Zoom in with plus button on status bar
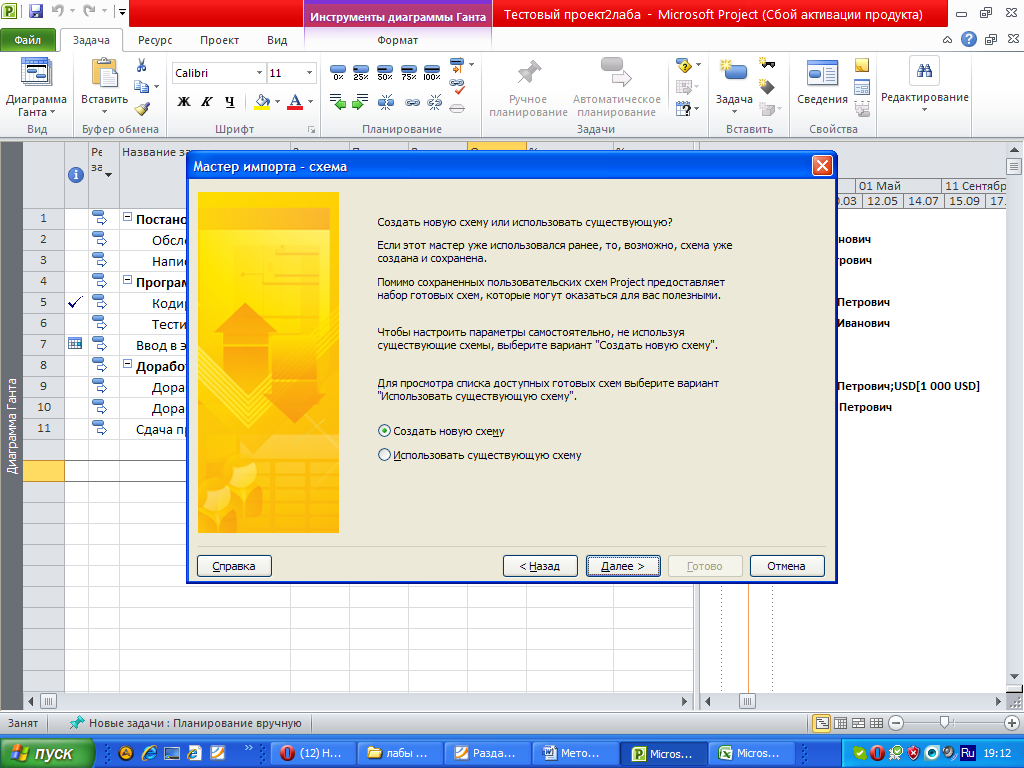This screenshot has width=1024, height=768. coord(1012,723)
